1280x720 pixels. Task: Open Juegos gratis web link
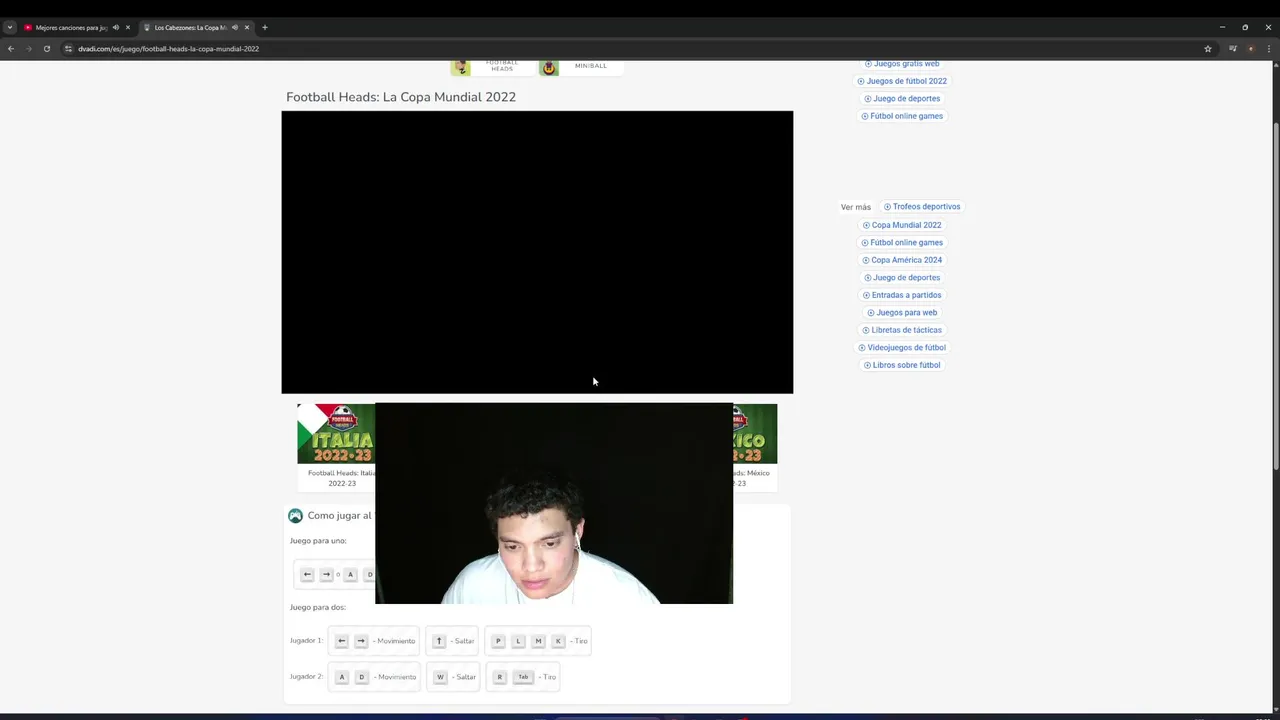[902, 64]
